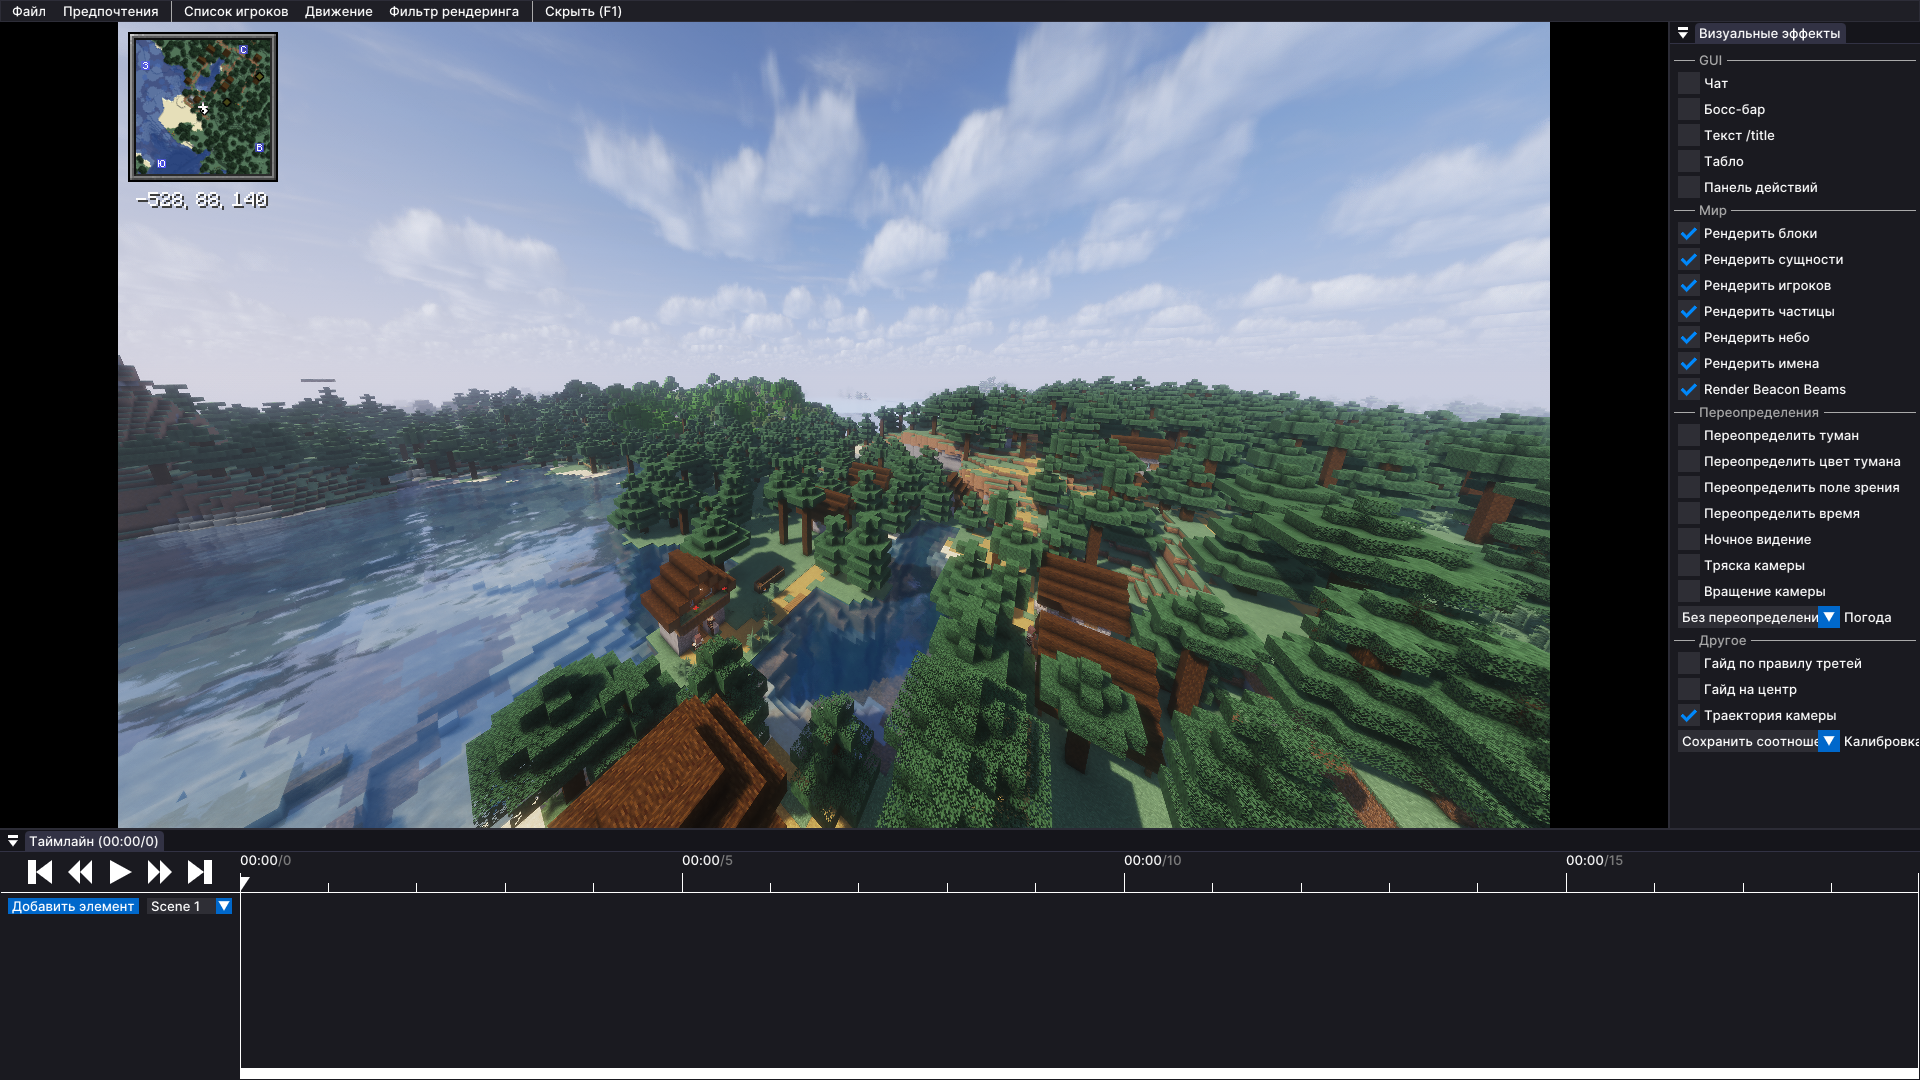The image size is (1920, 1080).
Task: Open the Движение menu
Action: point(339,11)
